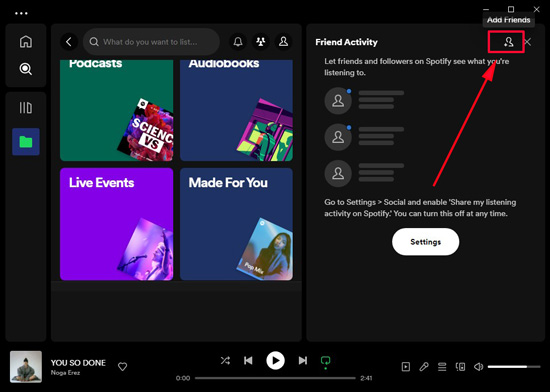This screenshot has width=550, height=392.
Task: Toggle shuffle playback
Action: click(225, 360)
